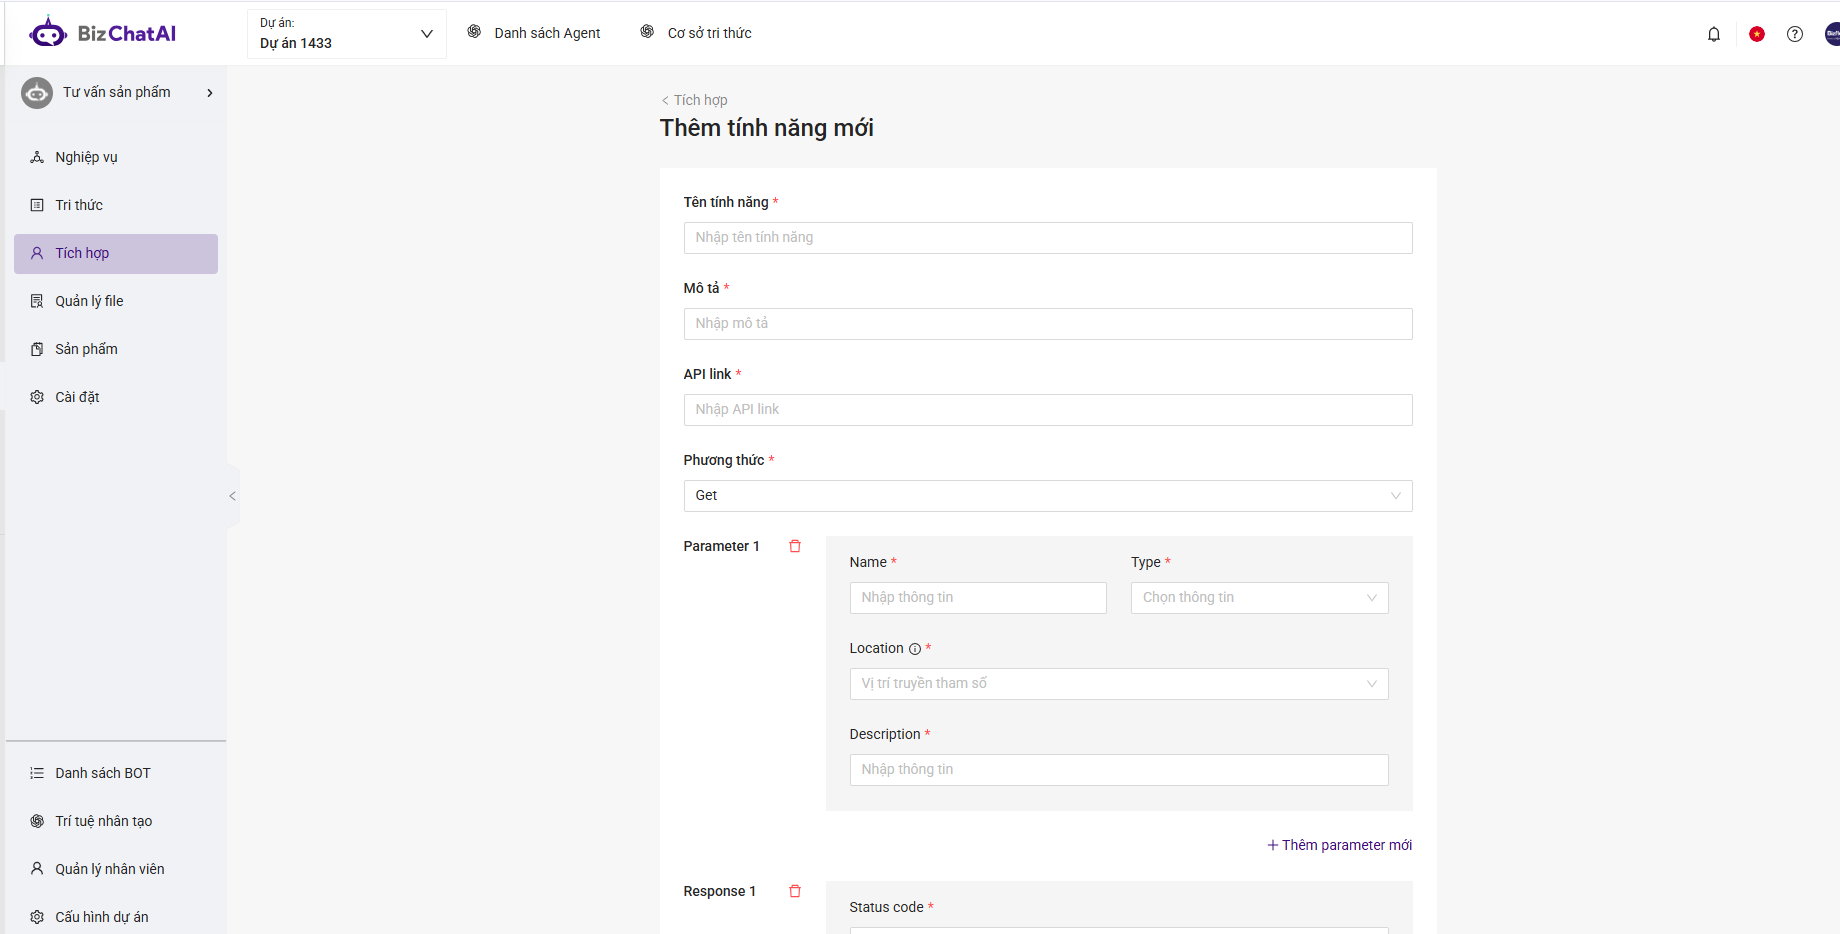Open Cài đặt in the sidebar
The image size is (1840, 934).
point(116,397)
